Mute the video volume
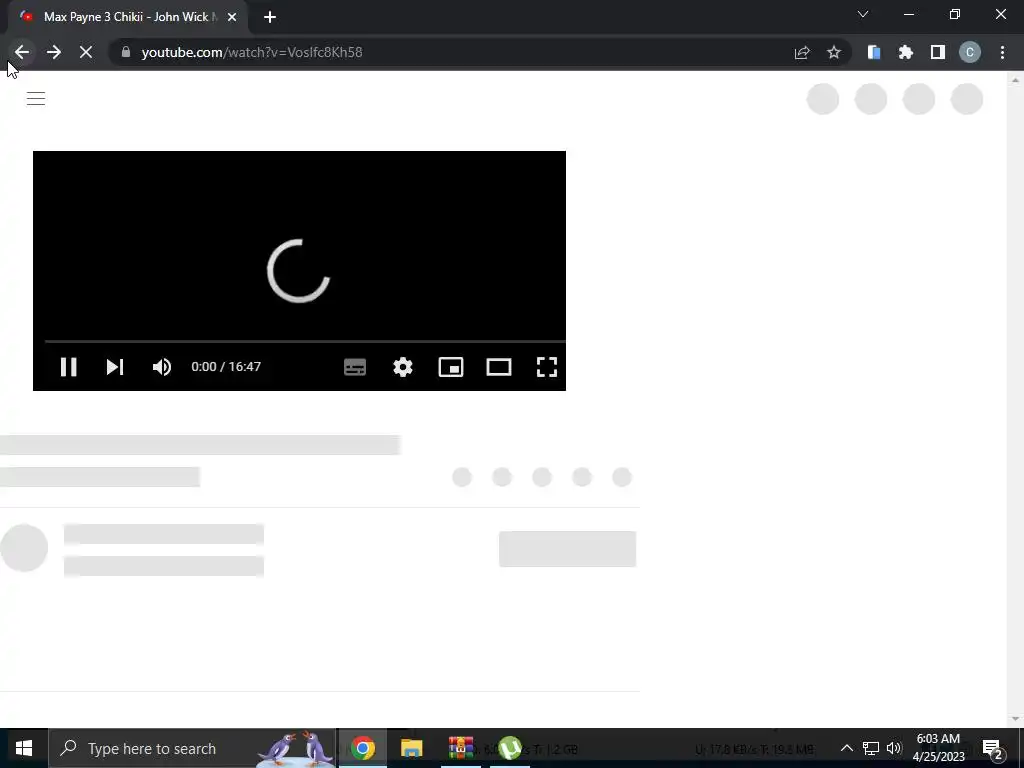The image size is (1024, 768). (162, 367)
